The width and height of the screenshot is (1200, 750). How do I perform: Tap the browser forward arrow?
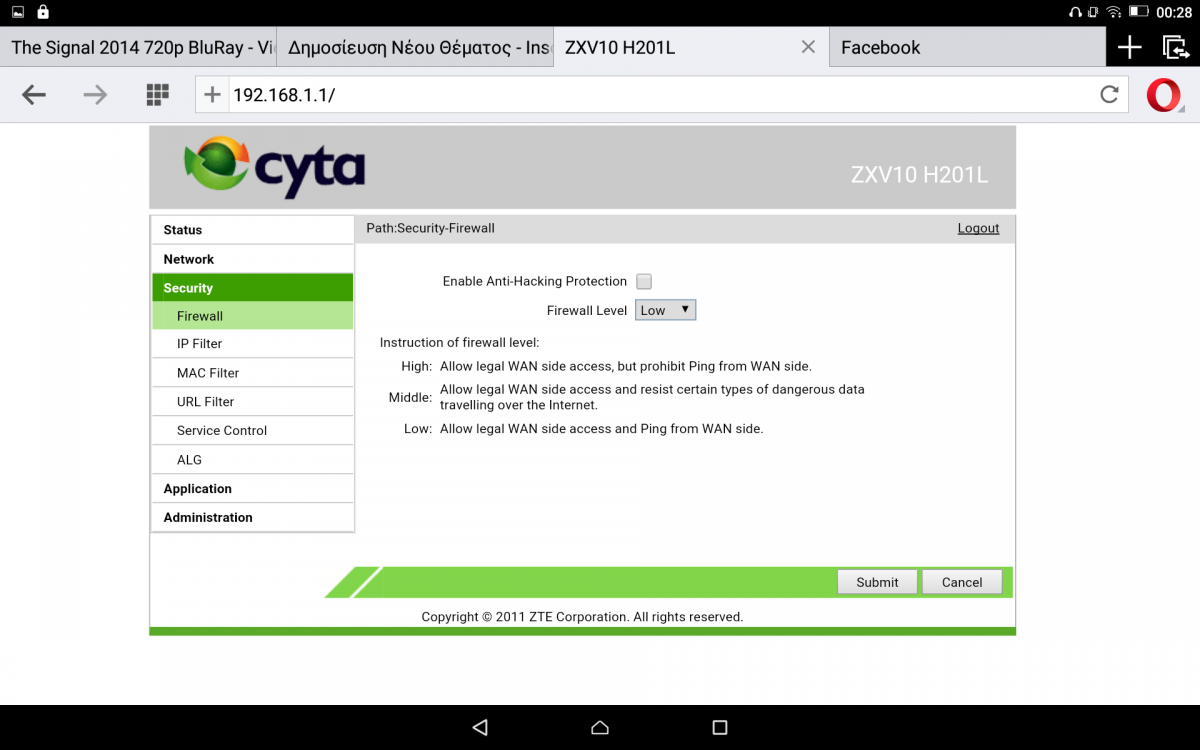pos(95,95)
